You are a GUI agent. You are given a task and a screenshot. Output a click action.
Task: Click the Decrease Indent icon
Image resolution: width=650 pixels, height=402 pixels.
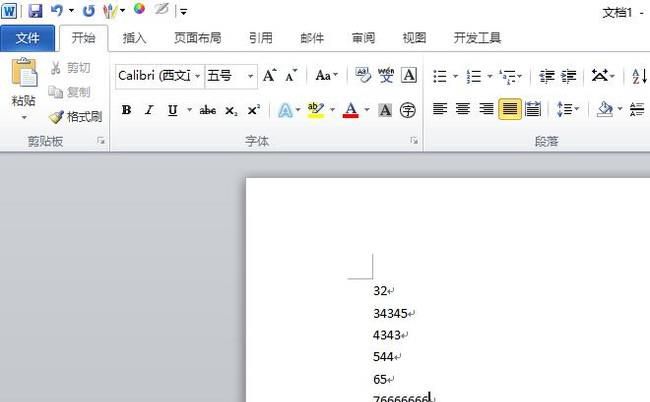pyautogui.click(x=546, y=76)
